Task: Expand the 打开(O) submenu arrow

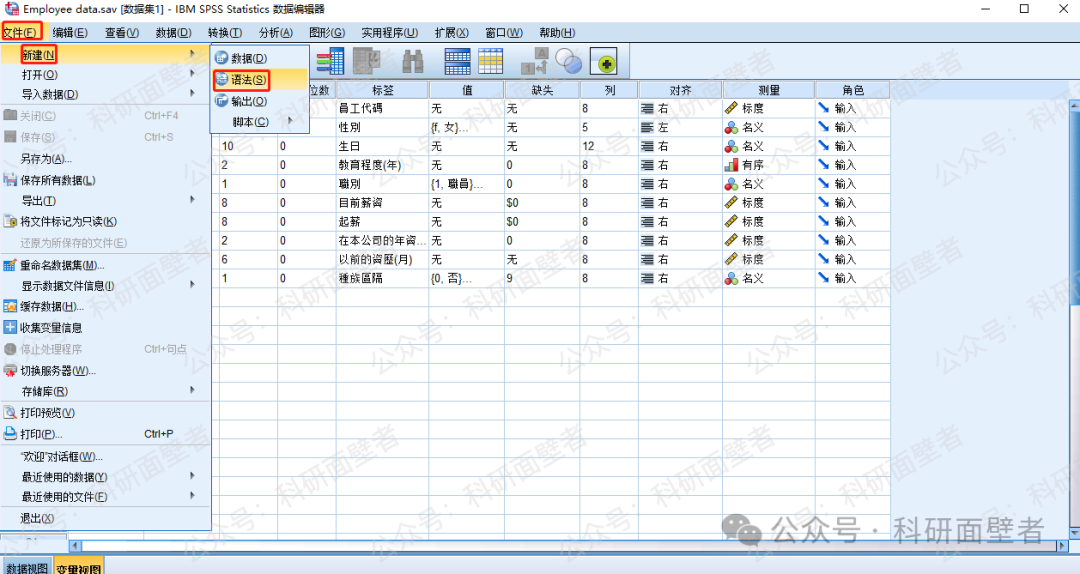Action: (192, 74)
